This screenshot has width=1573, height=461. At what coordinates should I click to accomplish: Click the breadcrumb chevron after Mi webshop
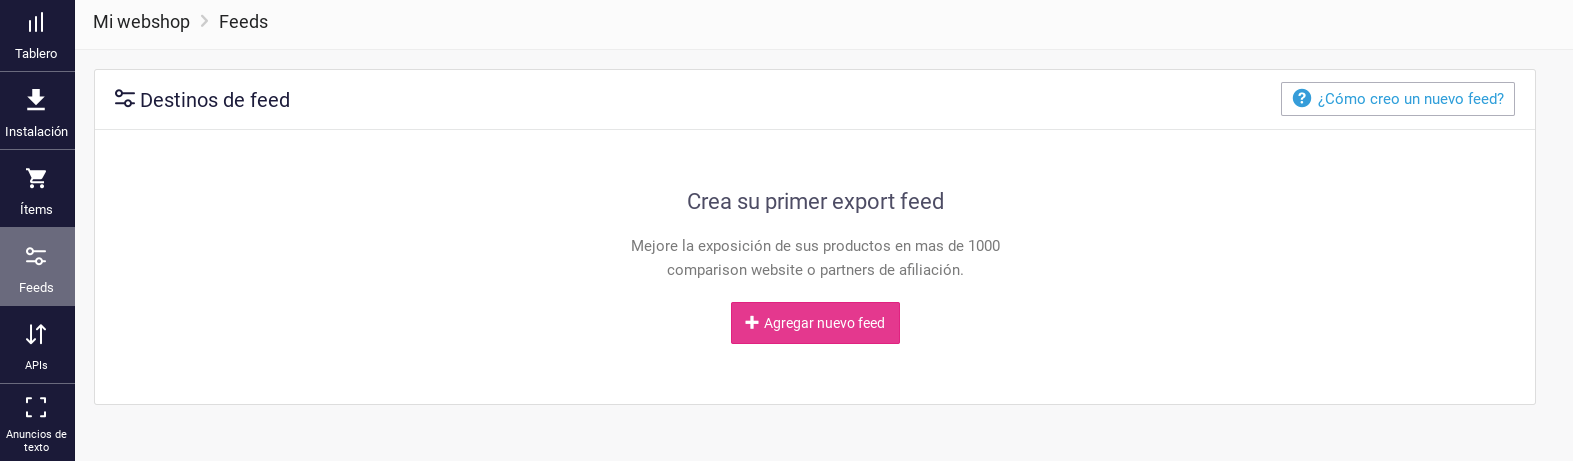[204, 21]
